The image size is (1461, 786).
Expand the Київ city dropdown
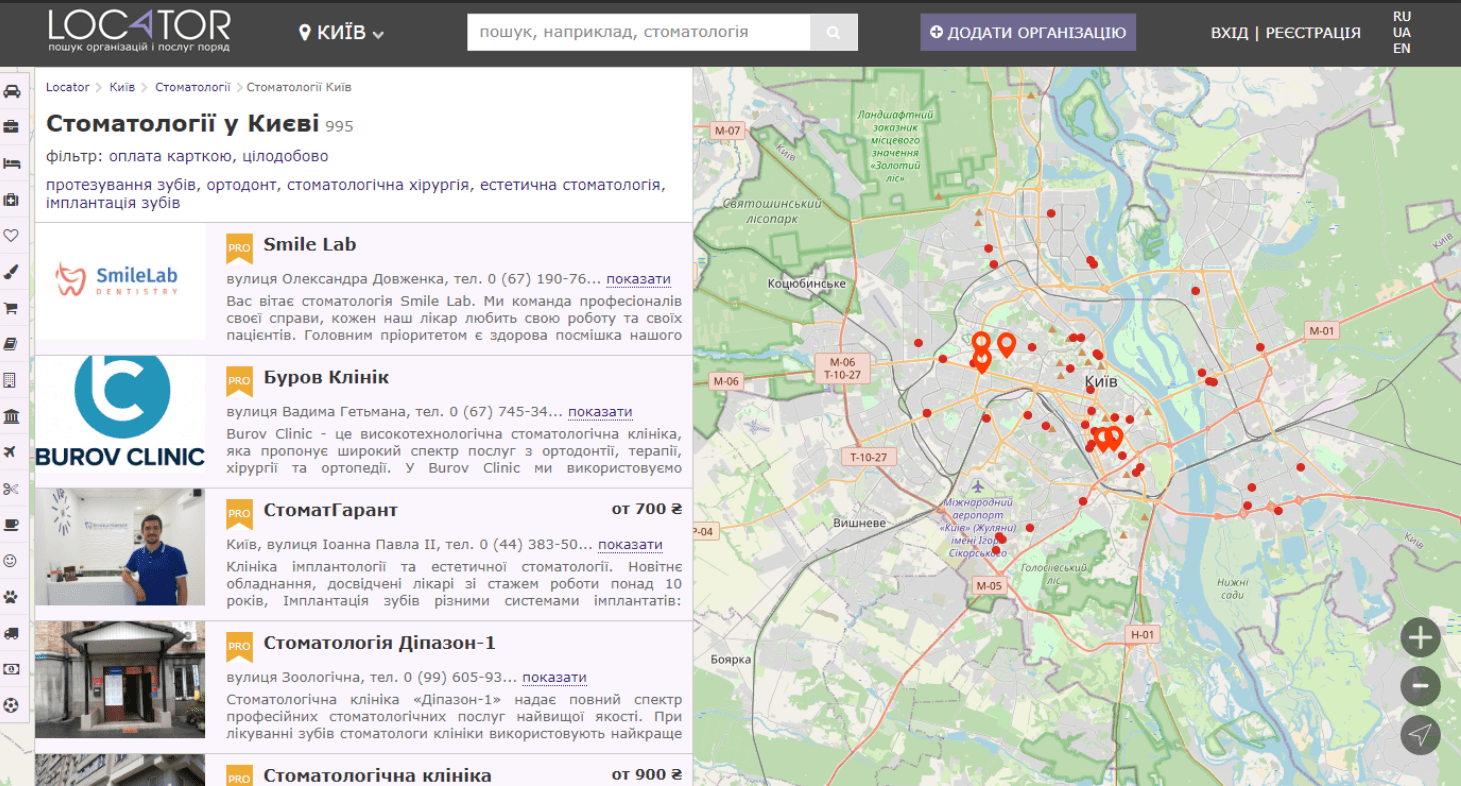click(x=342, y=33)
